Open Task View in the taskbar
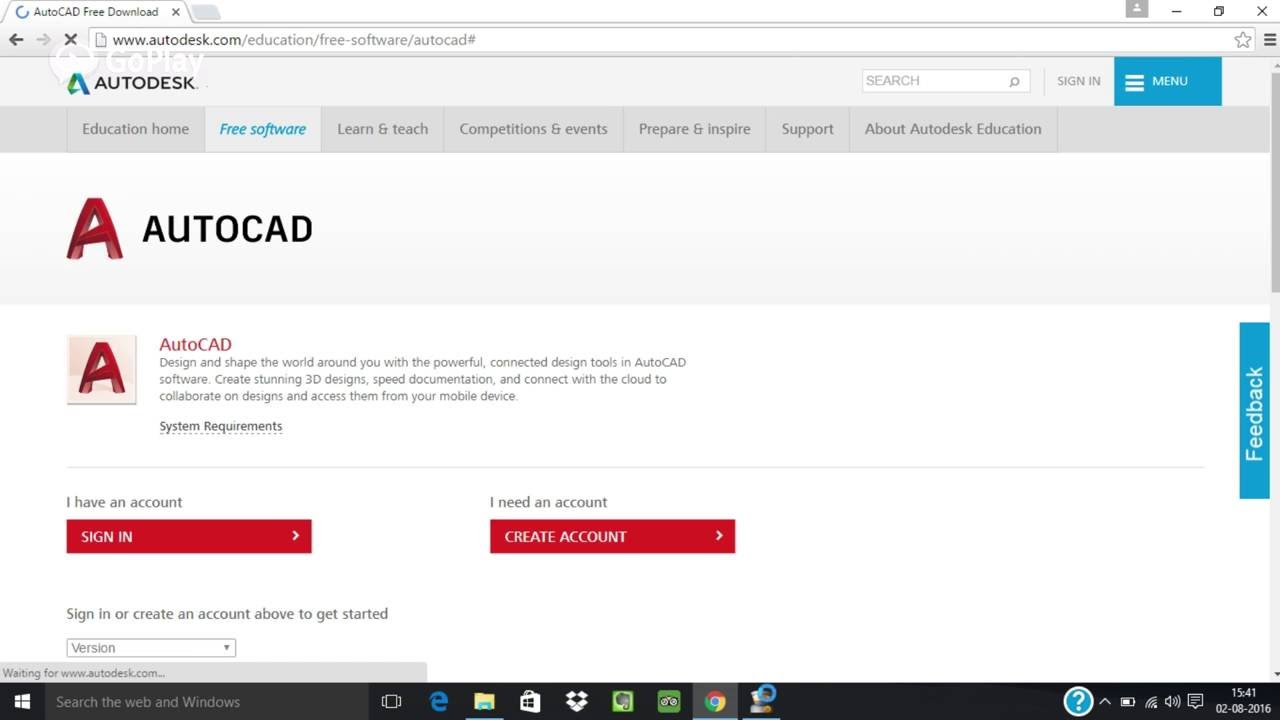 coord(391,702)
